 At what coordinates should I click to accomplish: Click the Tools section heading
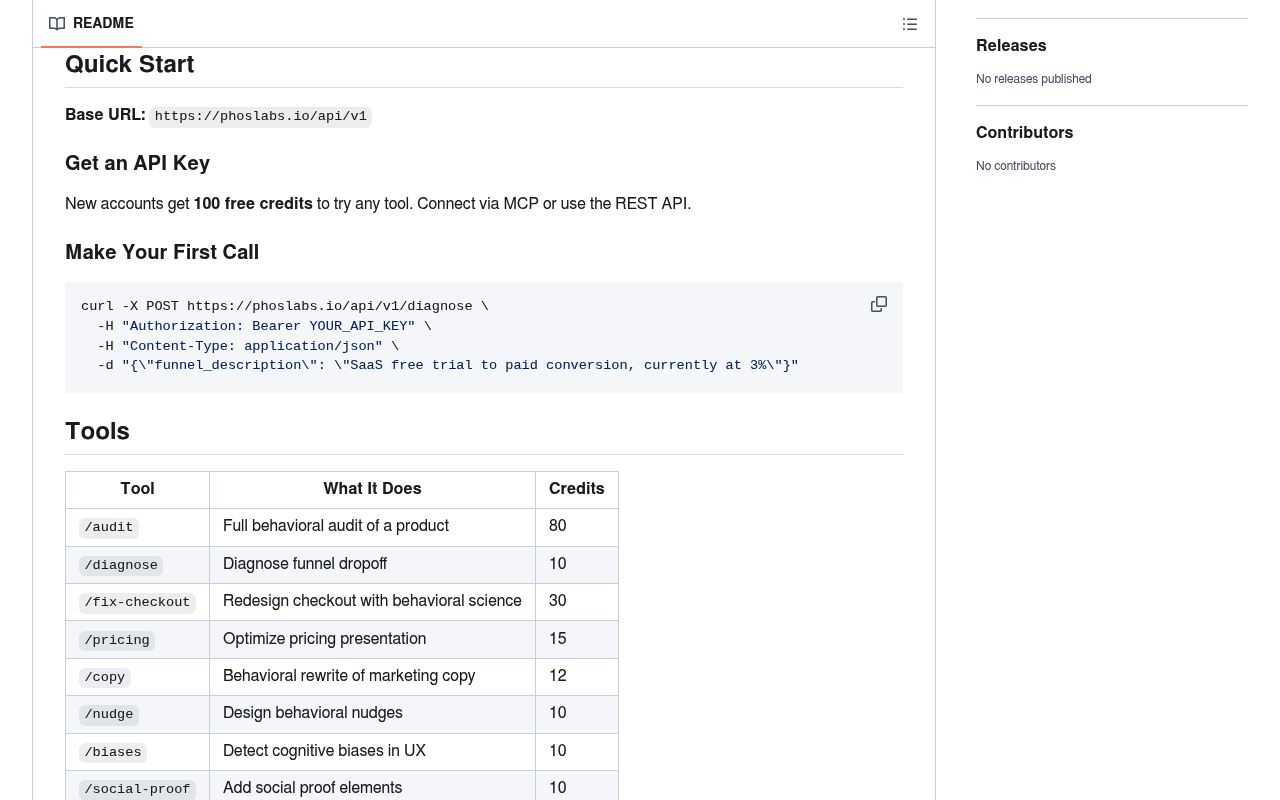tap(97, 432)
